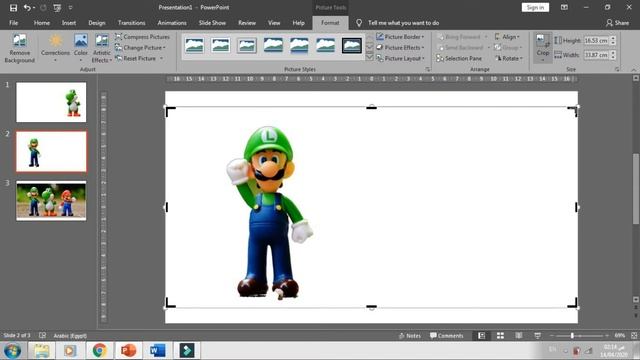Select the black-framed picture style
Viewport: 640px width, 360px height.
tap(351, 45)
